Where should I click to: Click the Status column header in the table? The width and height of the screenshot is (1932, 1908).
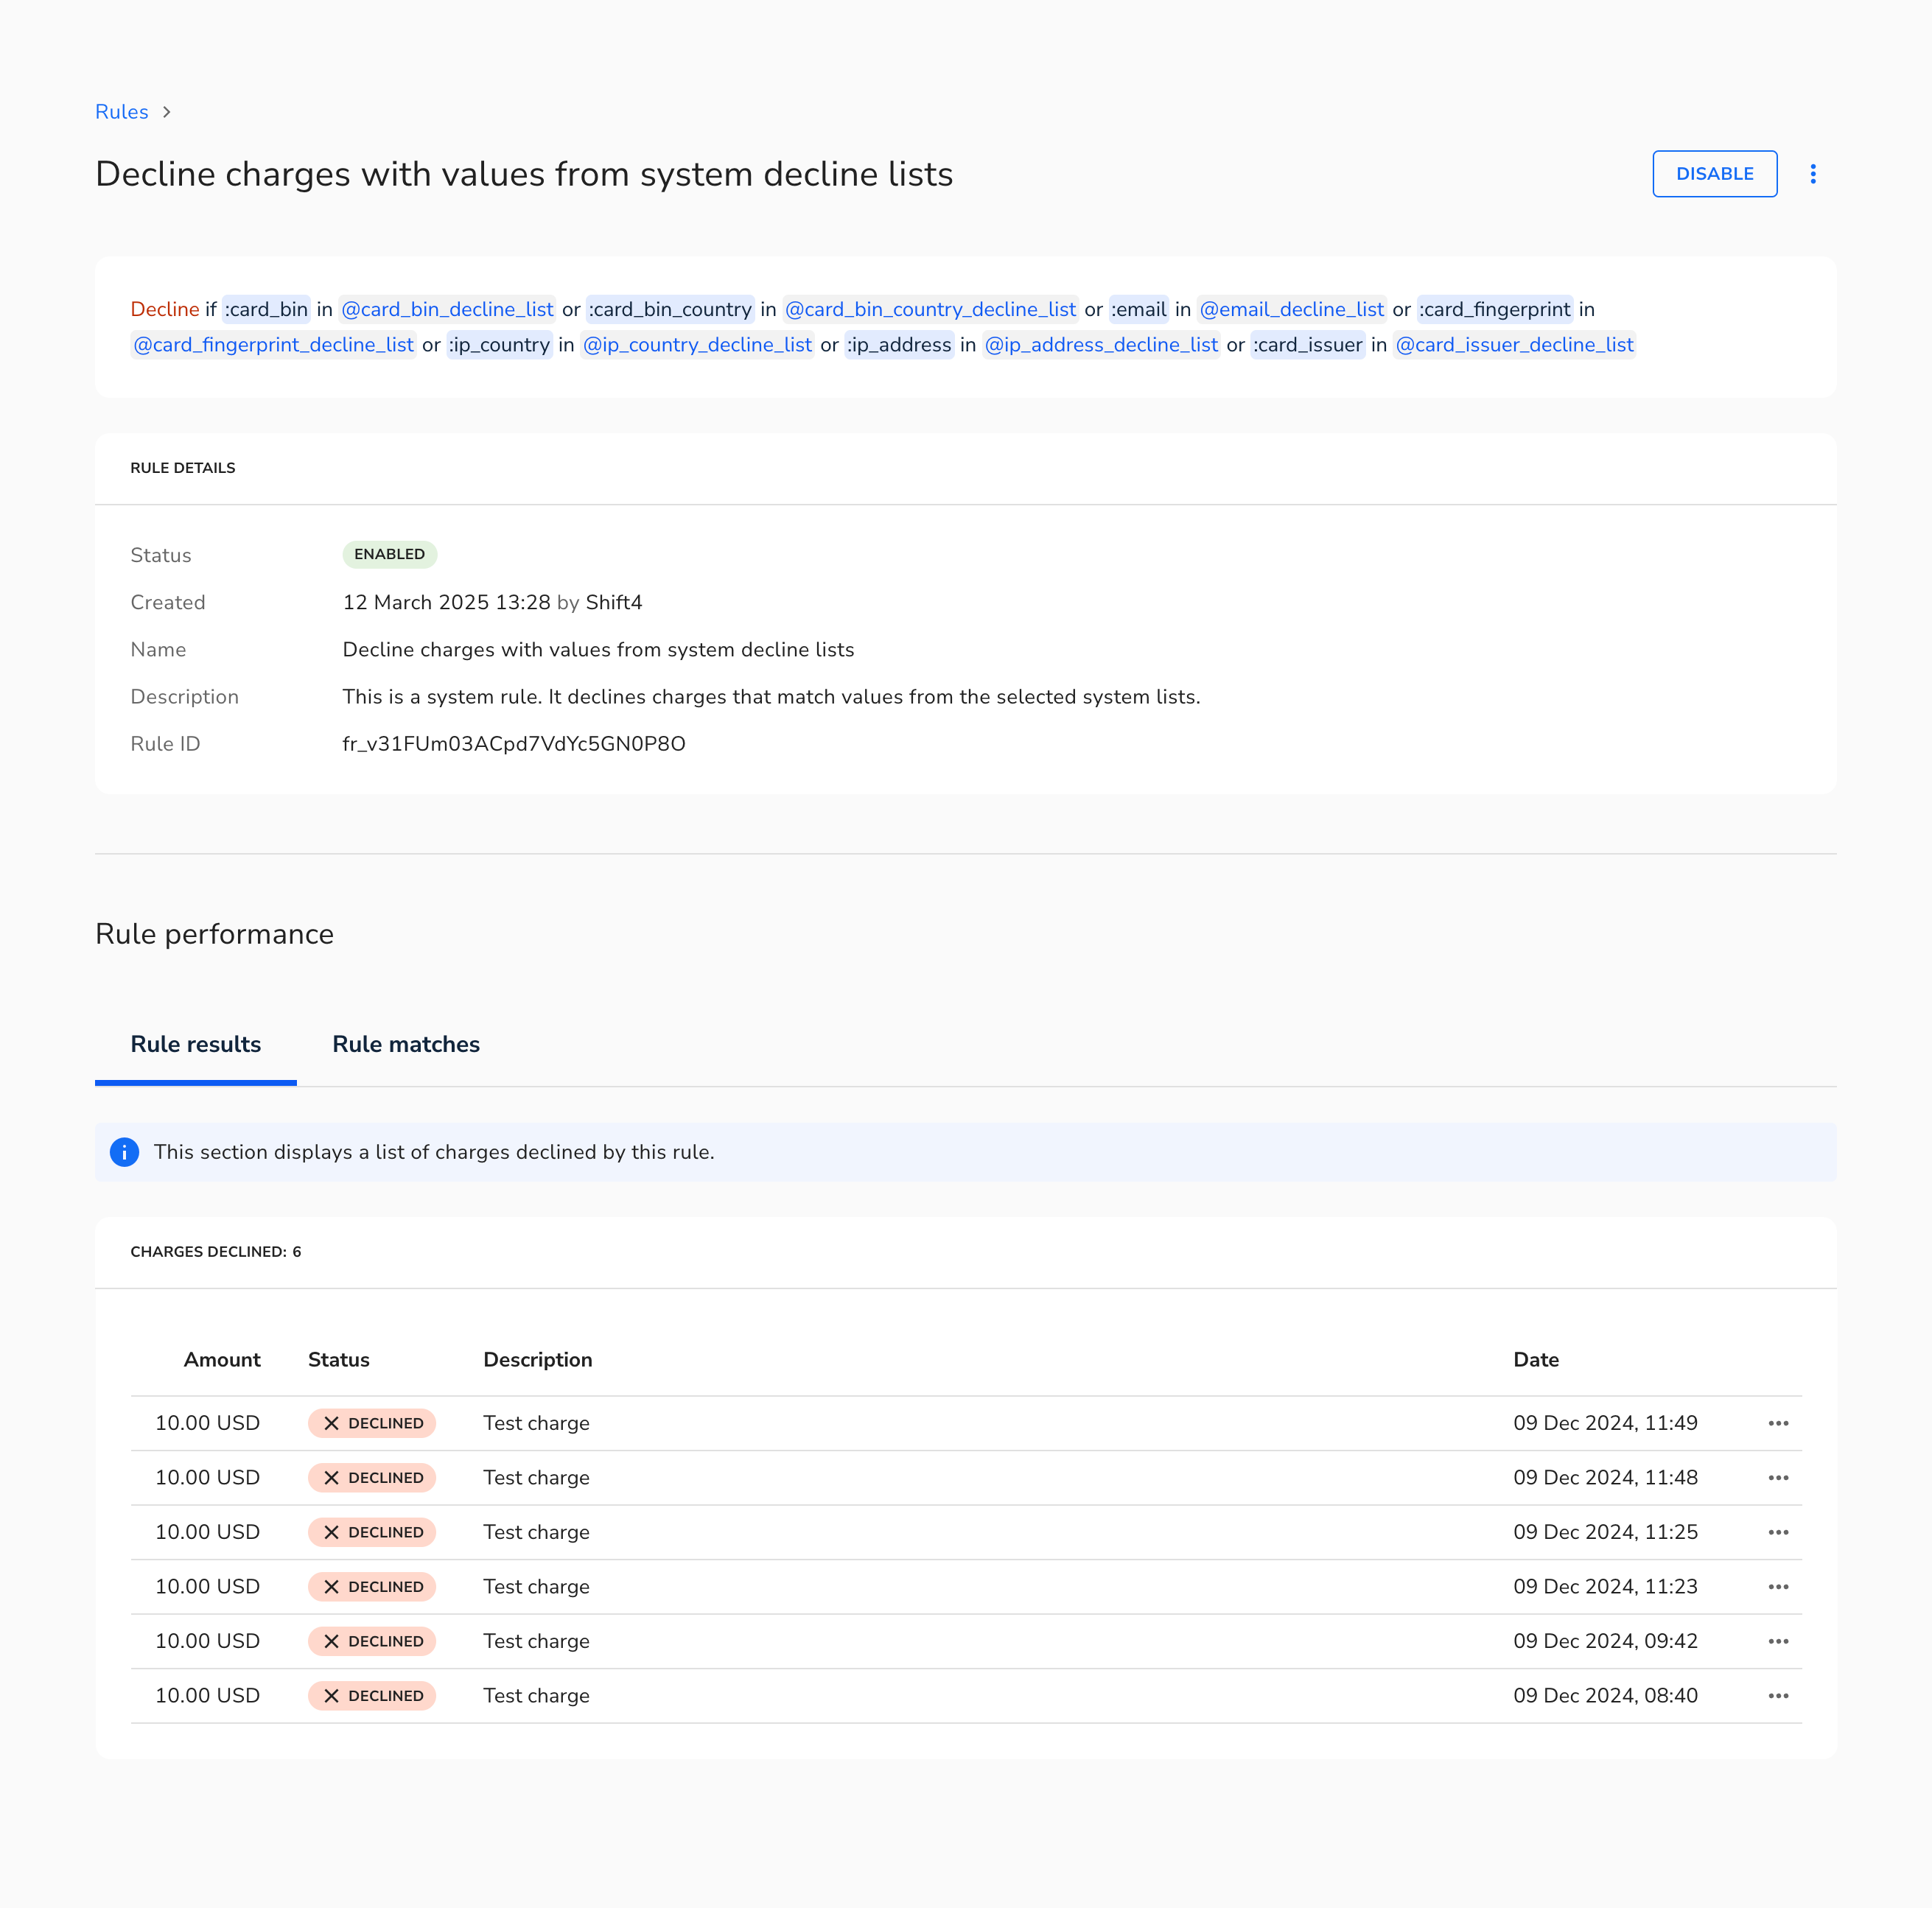coord(339,1360)
